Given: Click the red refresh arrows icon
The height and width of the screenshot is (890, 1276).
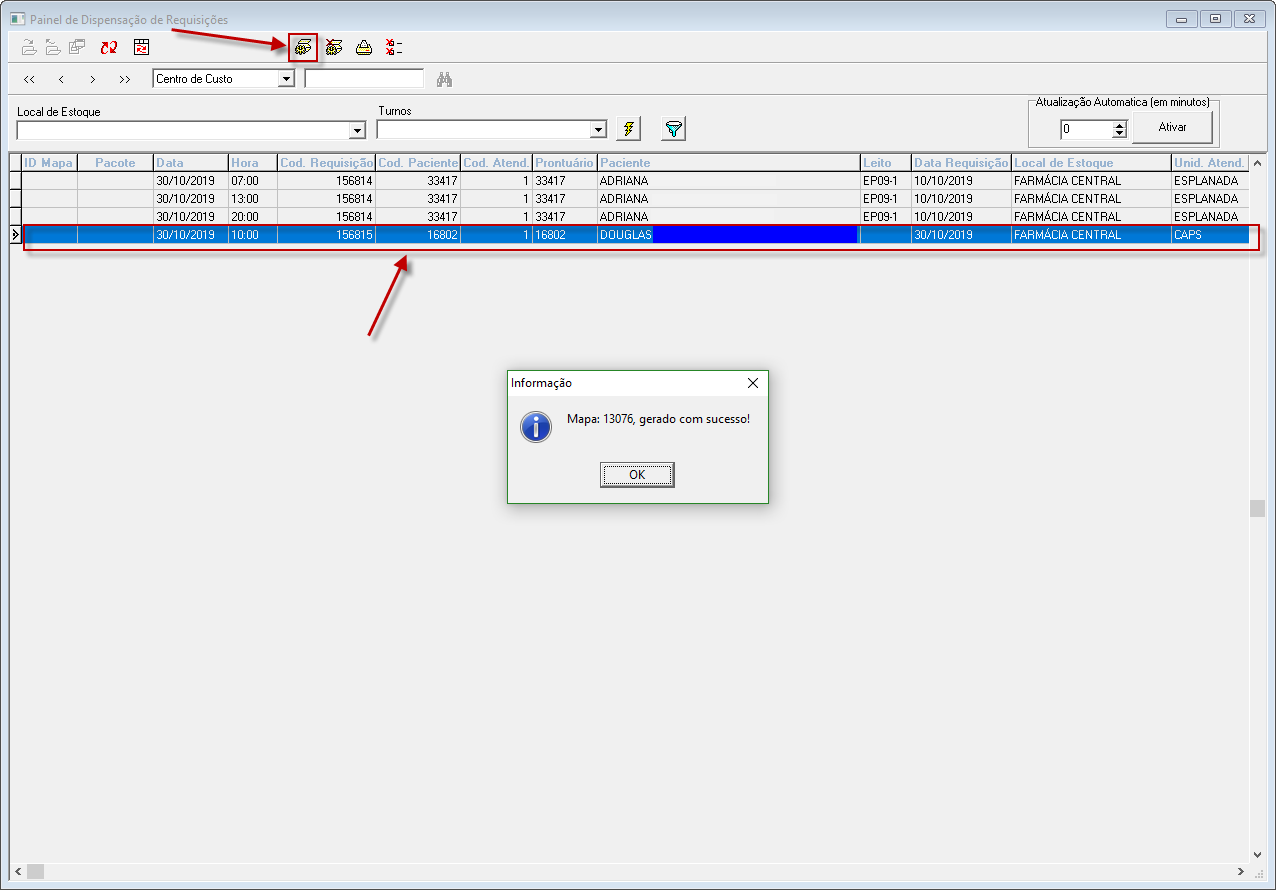Looking at the screenshot, I should click(109, 47).
